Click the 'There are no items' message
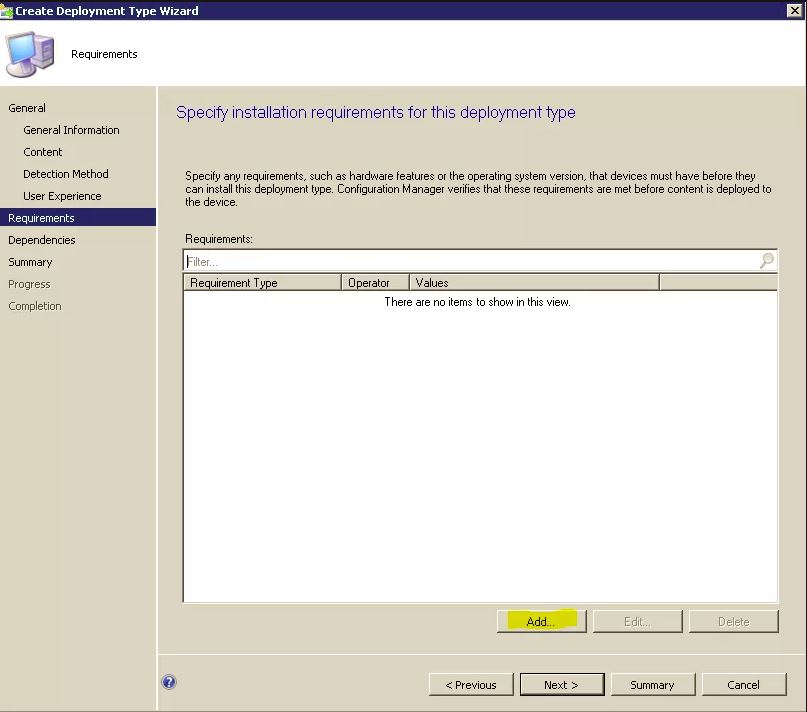 point(478,302)
